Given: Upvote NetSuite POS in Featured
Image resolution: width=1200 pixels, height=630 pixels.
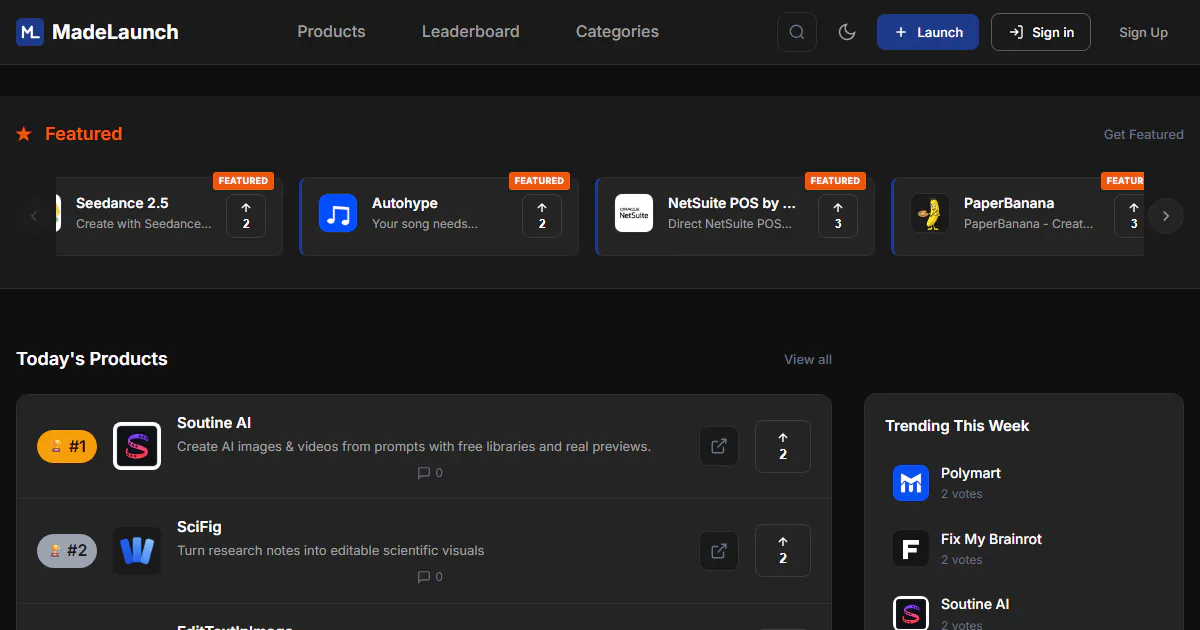Looking at the screenshot, I should pyautogui.click(x=838, y=216).
